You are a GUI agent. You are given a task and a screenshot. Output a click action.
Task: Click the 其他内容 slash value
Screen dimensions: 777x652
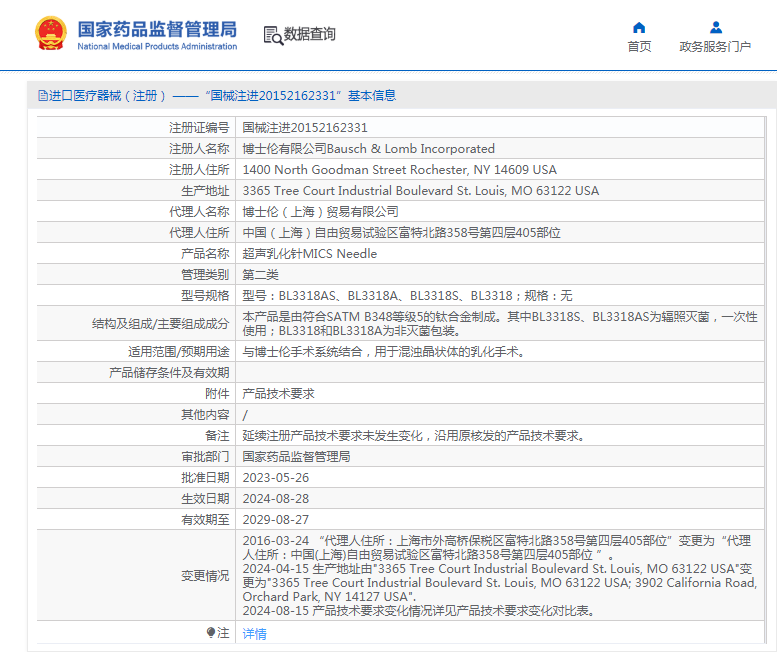point(245,415)
